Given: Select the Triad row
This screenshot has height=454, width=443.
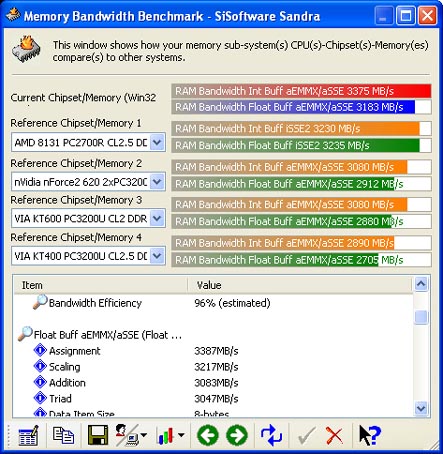Looking at the screenshot, I should (x=213, y=398).
